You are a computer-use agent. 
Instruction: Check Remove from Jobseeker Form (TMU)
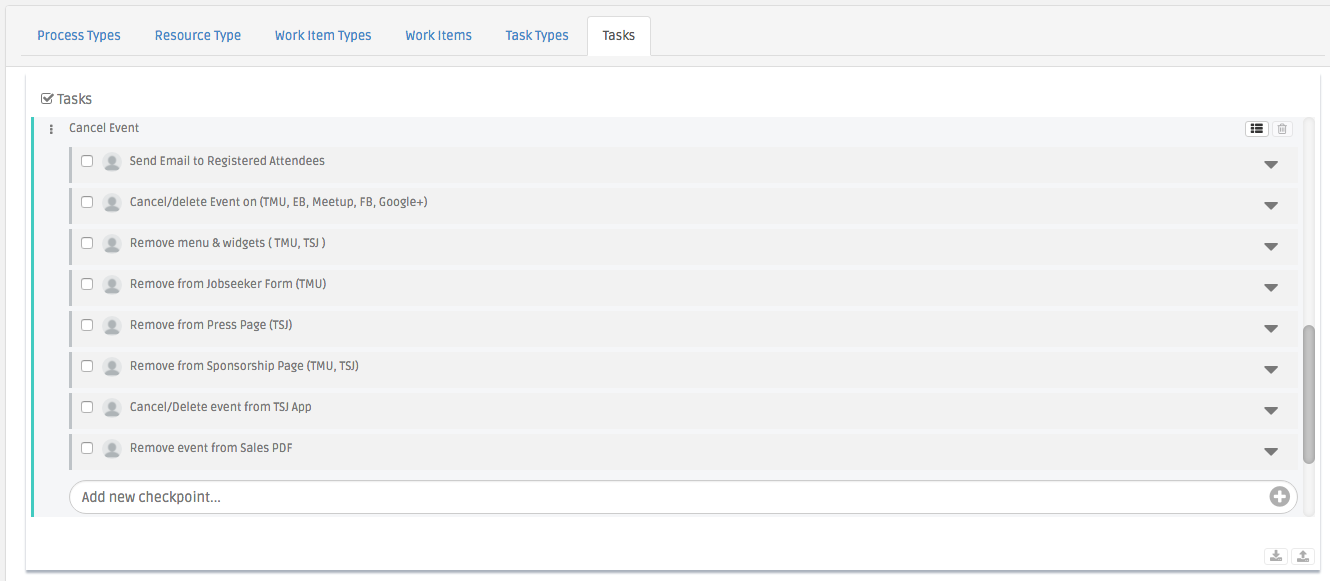[x=87, y=284]
